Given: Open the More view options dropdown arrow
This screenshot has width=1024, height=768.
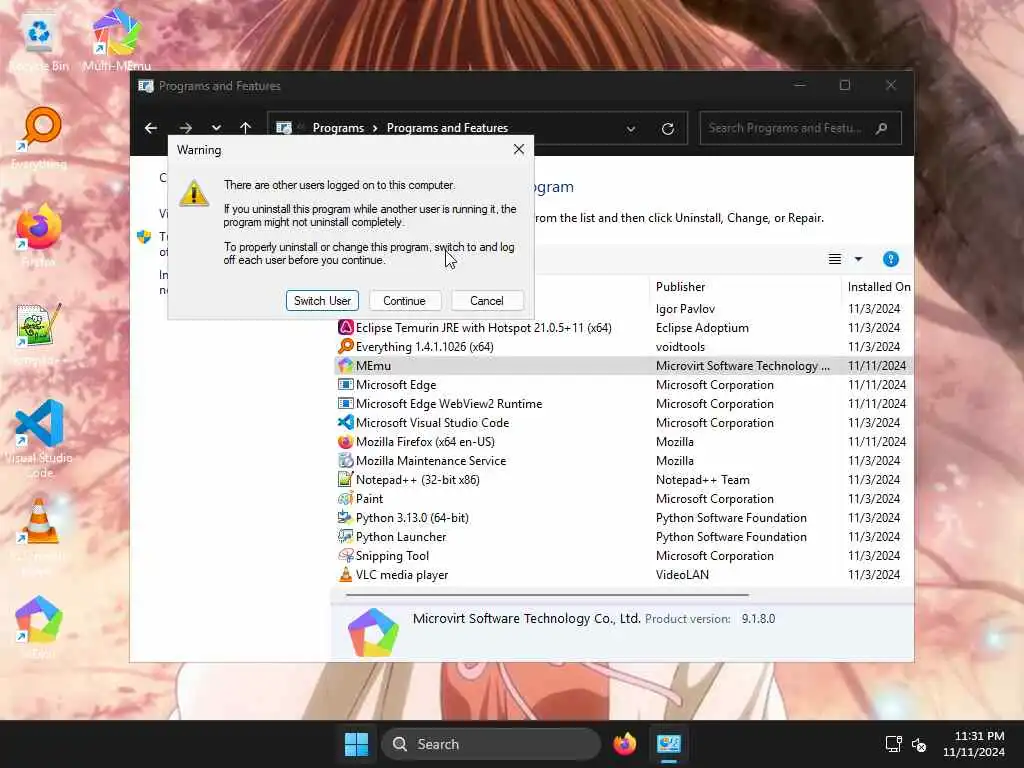Looking at the screenshot, I should [858, 259].
